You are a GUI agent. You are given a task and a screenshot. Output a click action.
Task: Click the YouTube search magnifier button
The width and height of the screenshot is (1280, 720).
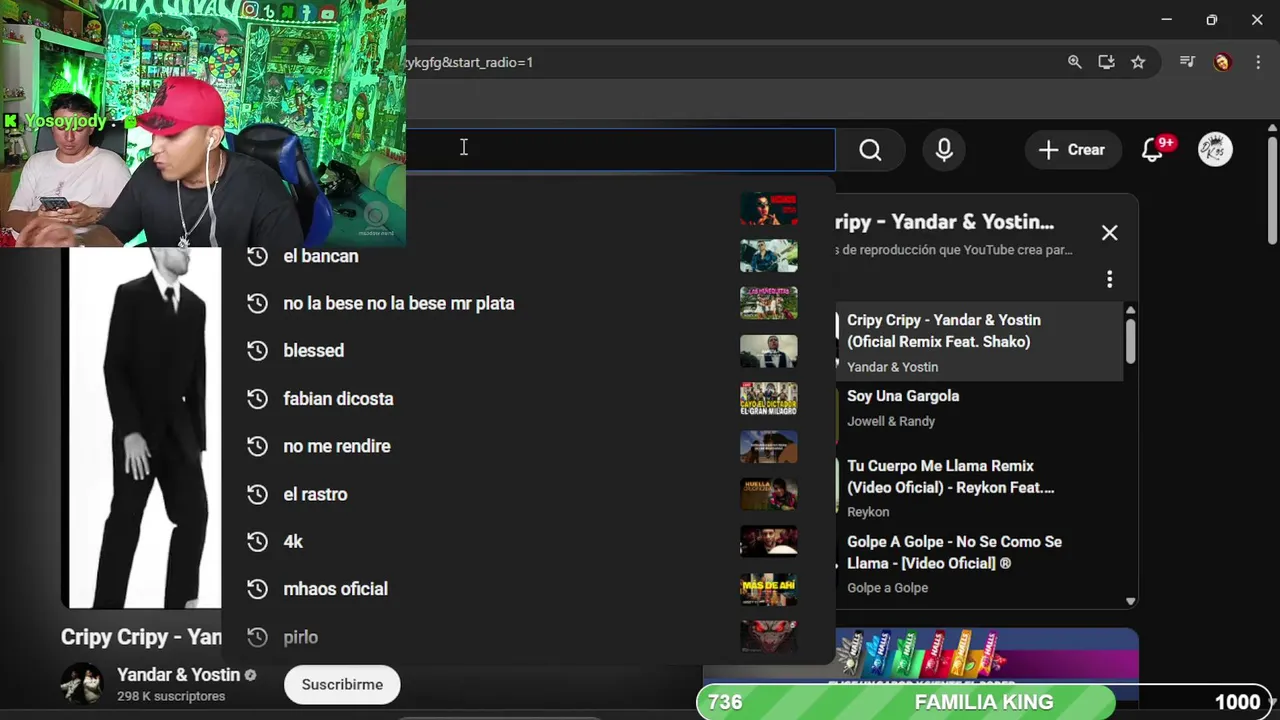tap(870, 150)
